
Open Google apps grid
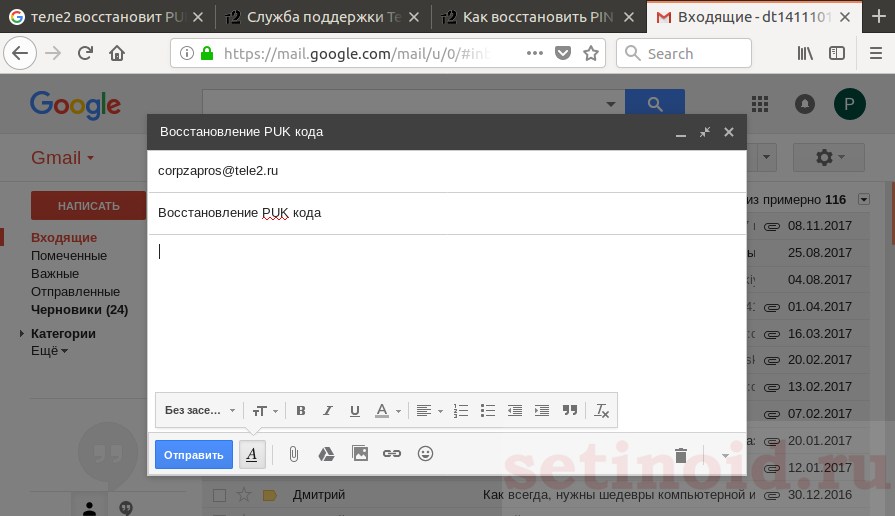760,104
